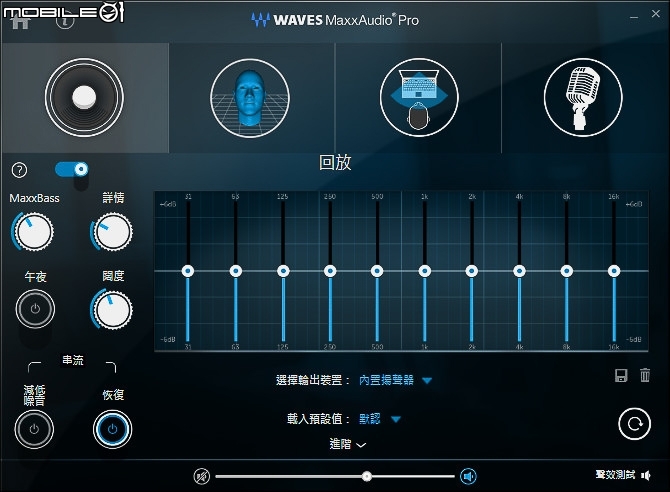Click the 250 Hz equalizer slider handle
Screen dimensions: 670x492
(330, 271)
